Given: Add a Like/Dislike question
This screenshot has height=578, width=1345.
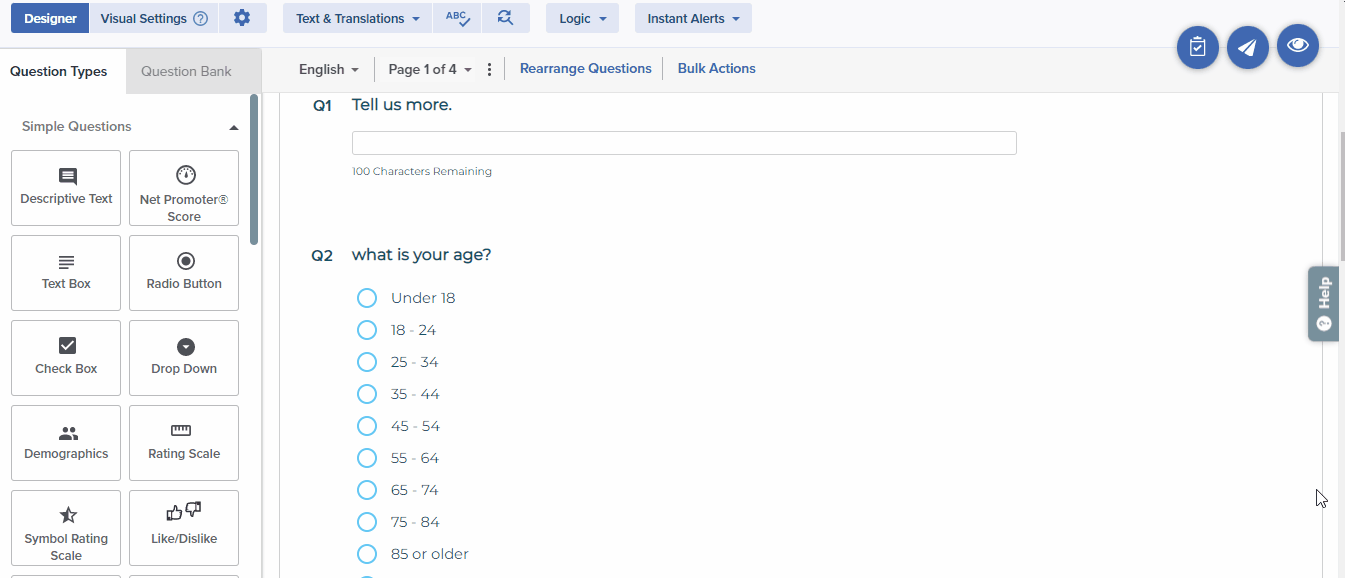Looking at the screenshot, I should click(184, 528).
